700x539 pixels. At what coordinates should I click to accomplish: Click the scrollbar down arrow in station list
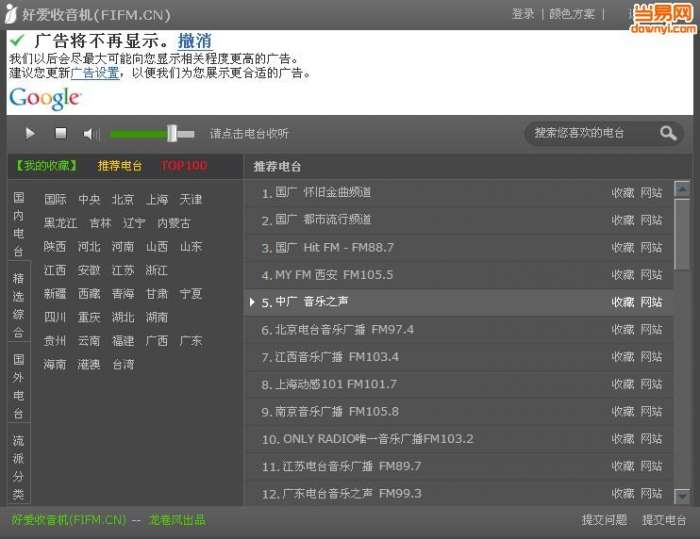tap(682, 496)
